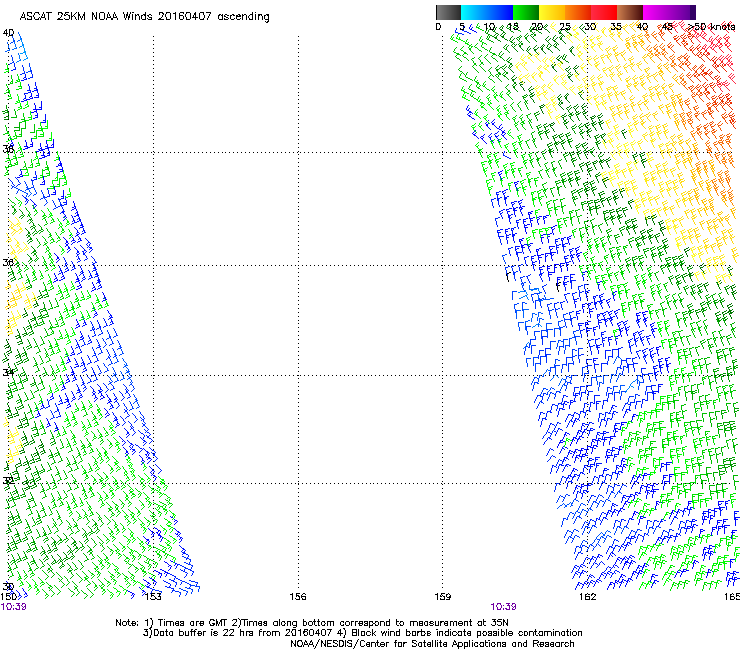Click the brown 35-40 knots legend color
Screen dimensions: 740x650
tap(630, 12)
